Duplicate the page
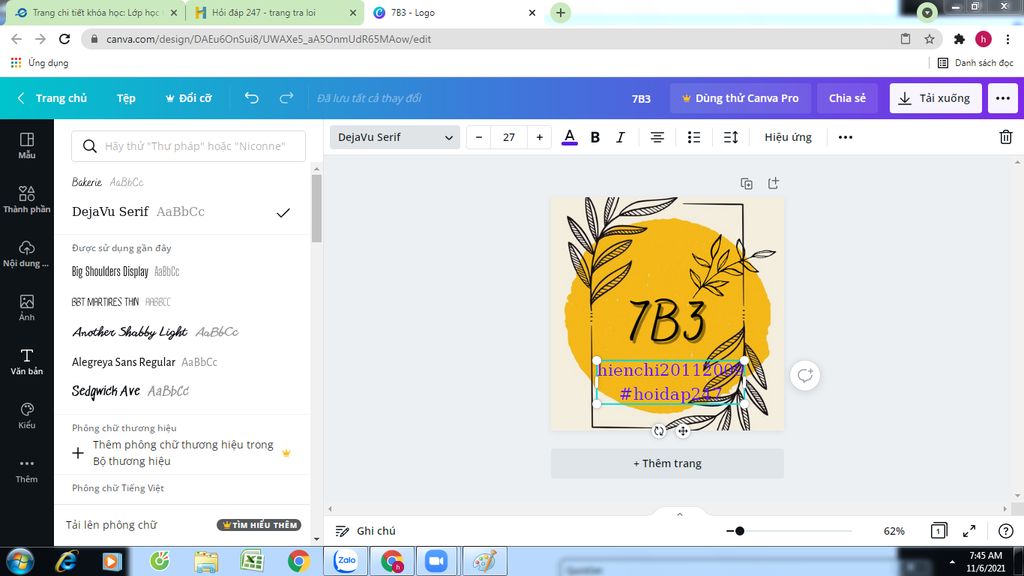 (746, 184)
